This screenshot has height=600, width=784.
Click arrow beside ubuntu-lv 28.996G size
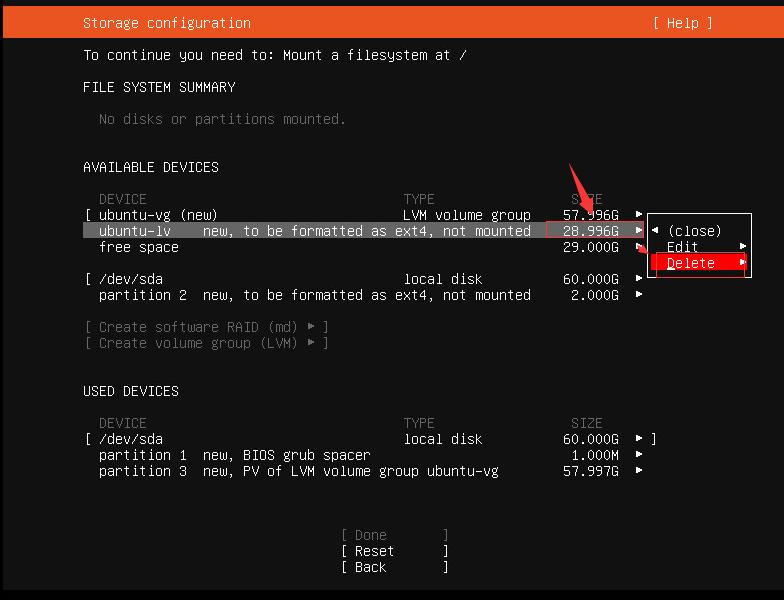pos(639,231)
